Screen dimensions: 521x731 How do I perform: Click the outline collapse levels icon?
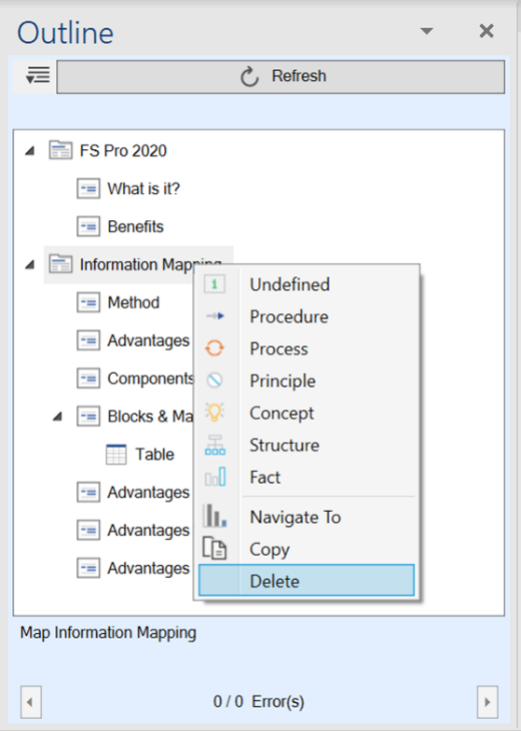point(38,75)
